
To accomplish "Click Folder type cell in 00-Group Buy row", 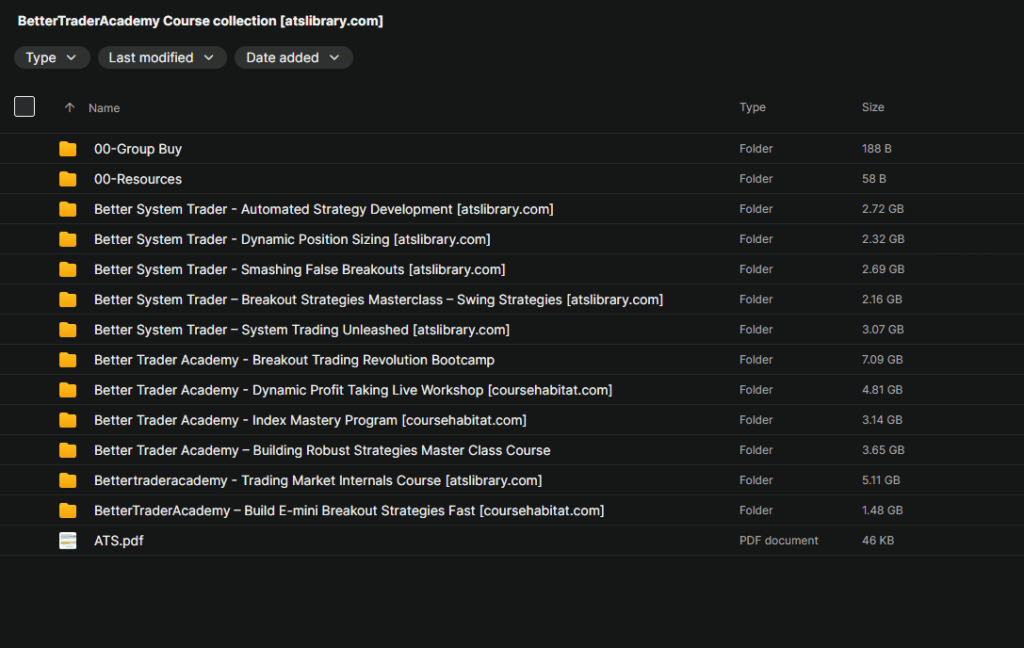I will pos(756,148).
